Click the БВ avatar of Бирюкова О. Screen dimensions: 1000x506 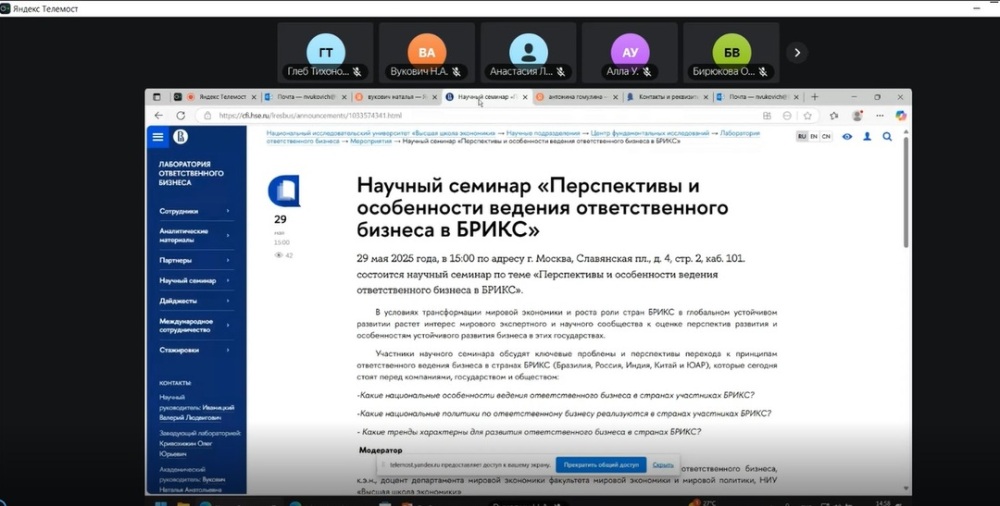[x=732, y=53]
